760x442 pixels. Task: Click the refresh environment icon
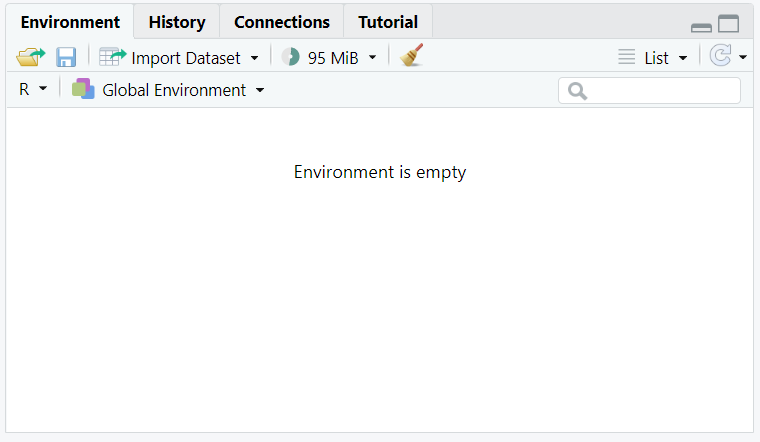click(x=720, y=55)
